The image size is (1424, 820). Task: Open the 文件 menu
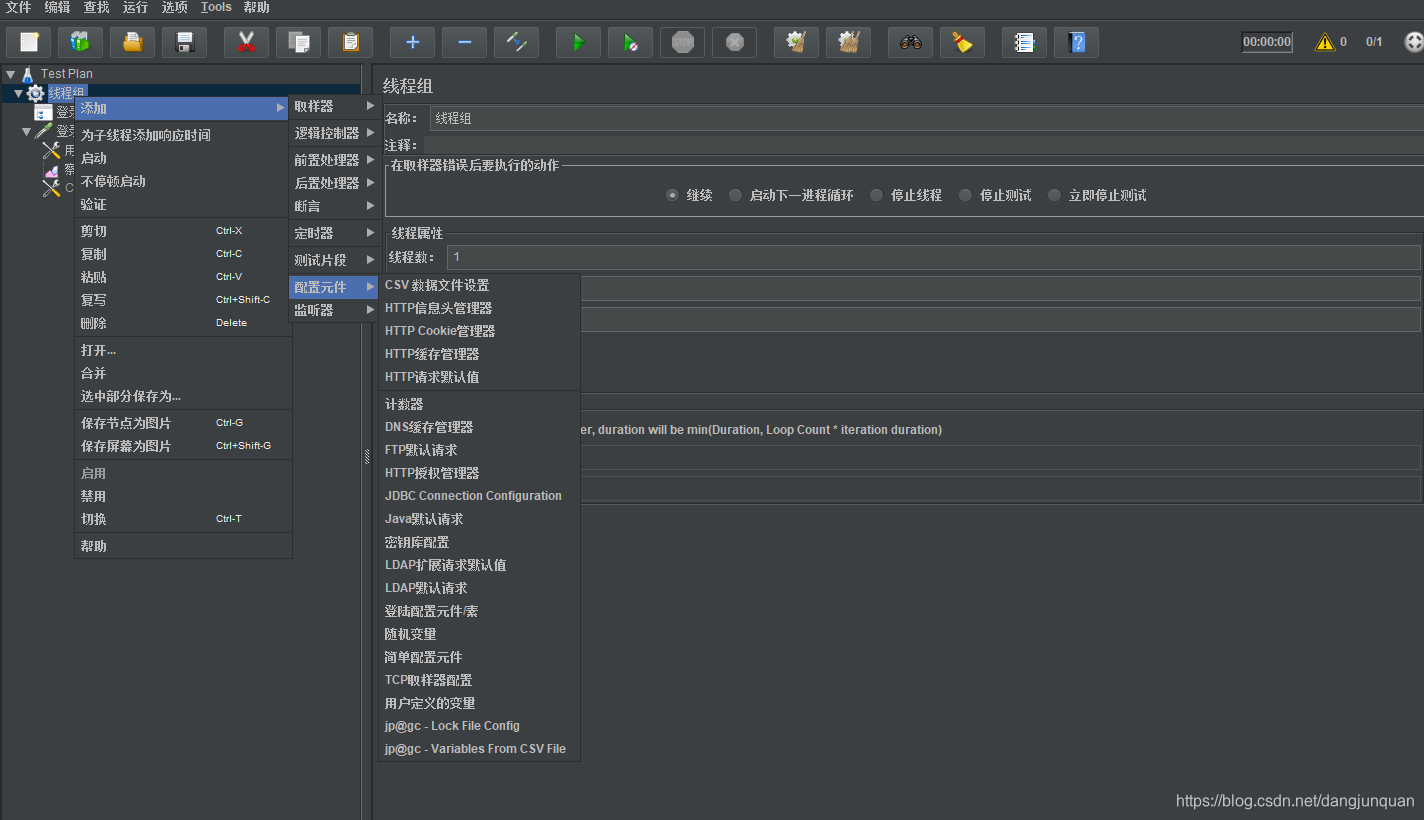[x=18, y=7]
